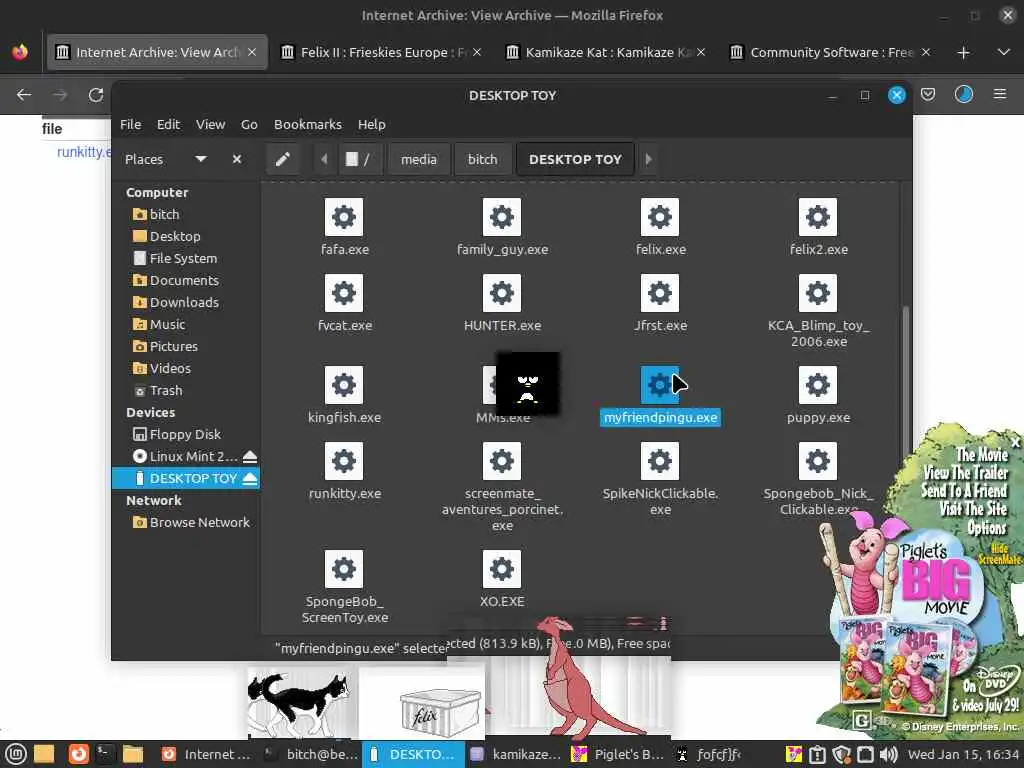This screenshot has width=1024, height=768.
Task: Select the felix2.exe file icon
Action: [818, 217]
